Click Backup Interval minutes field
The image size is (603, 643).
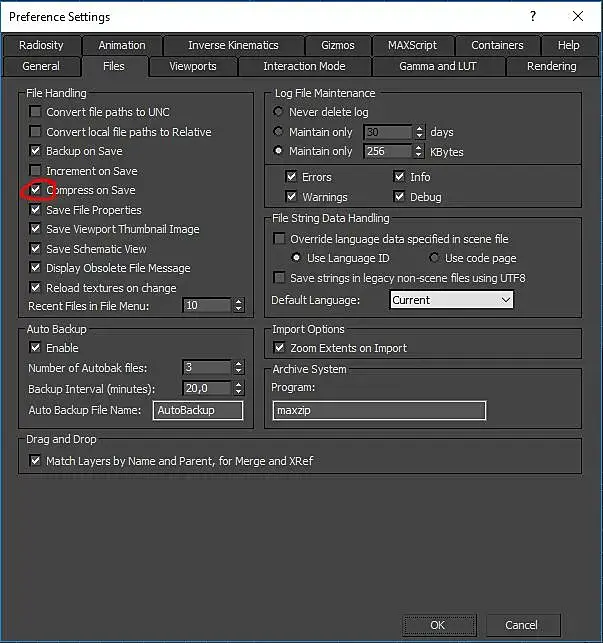[207, 388]
